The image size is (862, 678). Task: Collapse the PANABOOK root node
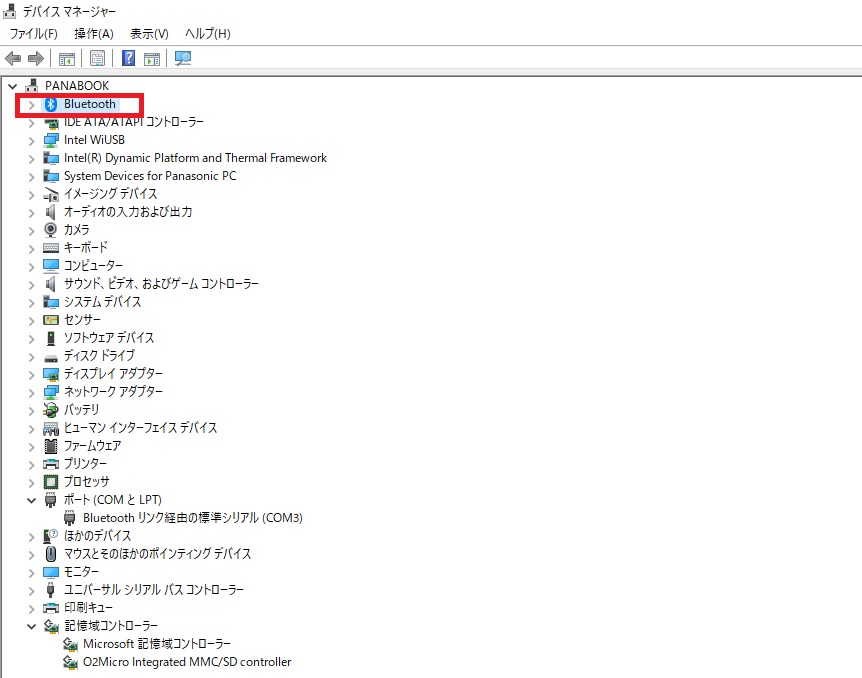[12, 86]
